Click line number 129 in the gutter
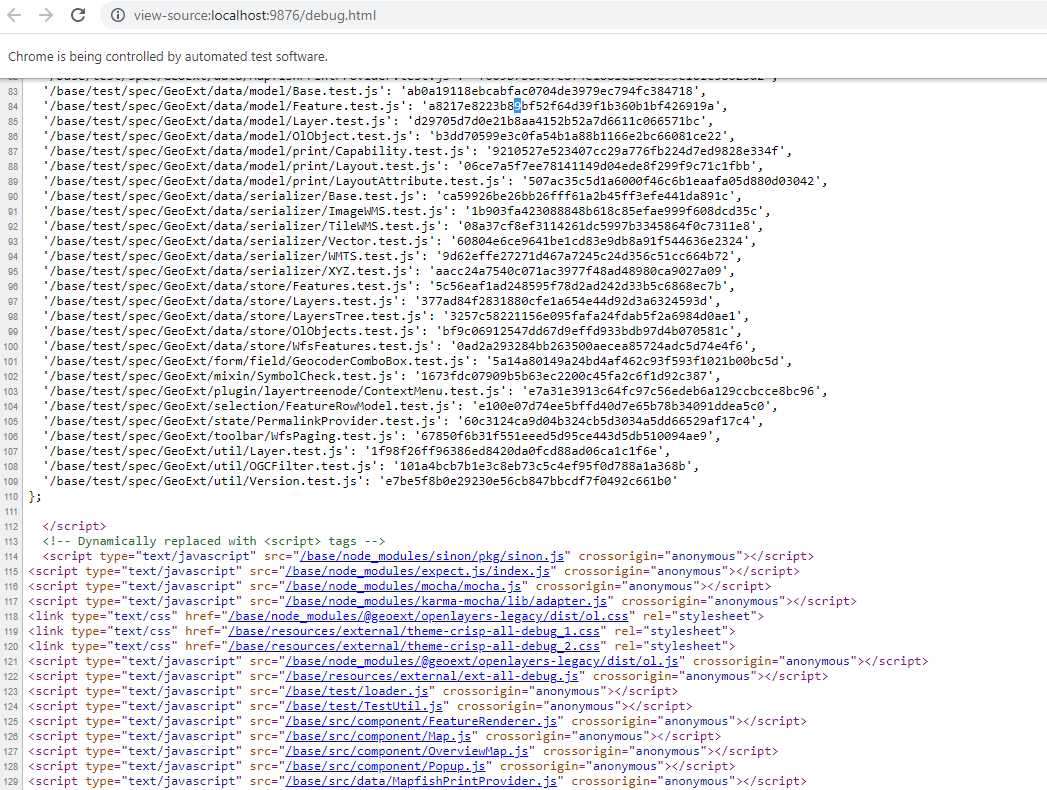Viewport: 1047px width, 790px height. (x=11, y=781)
